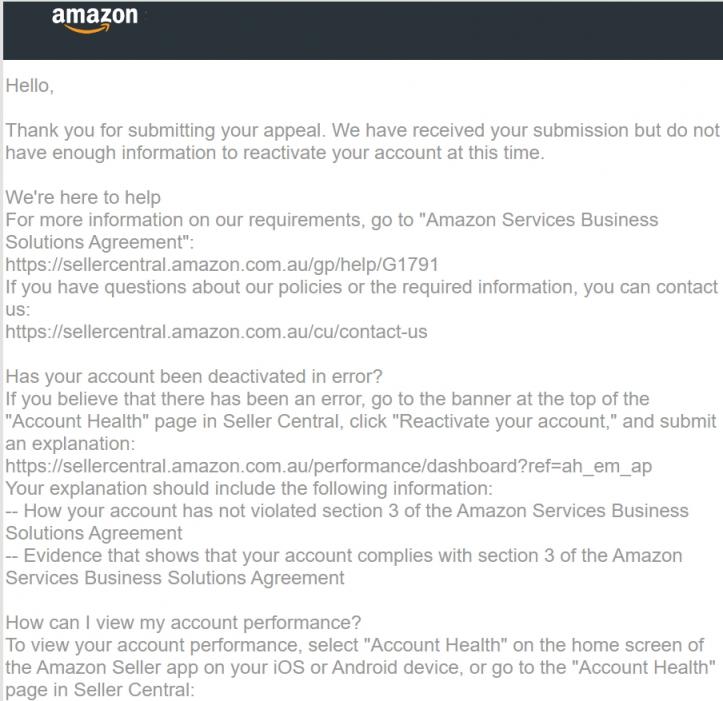Click the "We're here to help" heading
This screenshot has width=723, height=701.
(x=83, y=197)
